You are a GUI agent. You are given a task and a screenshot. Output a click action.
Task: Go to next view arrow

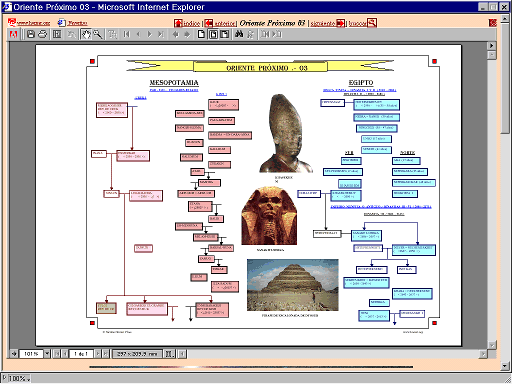(x=187, y=34)
